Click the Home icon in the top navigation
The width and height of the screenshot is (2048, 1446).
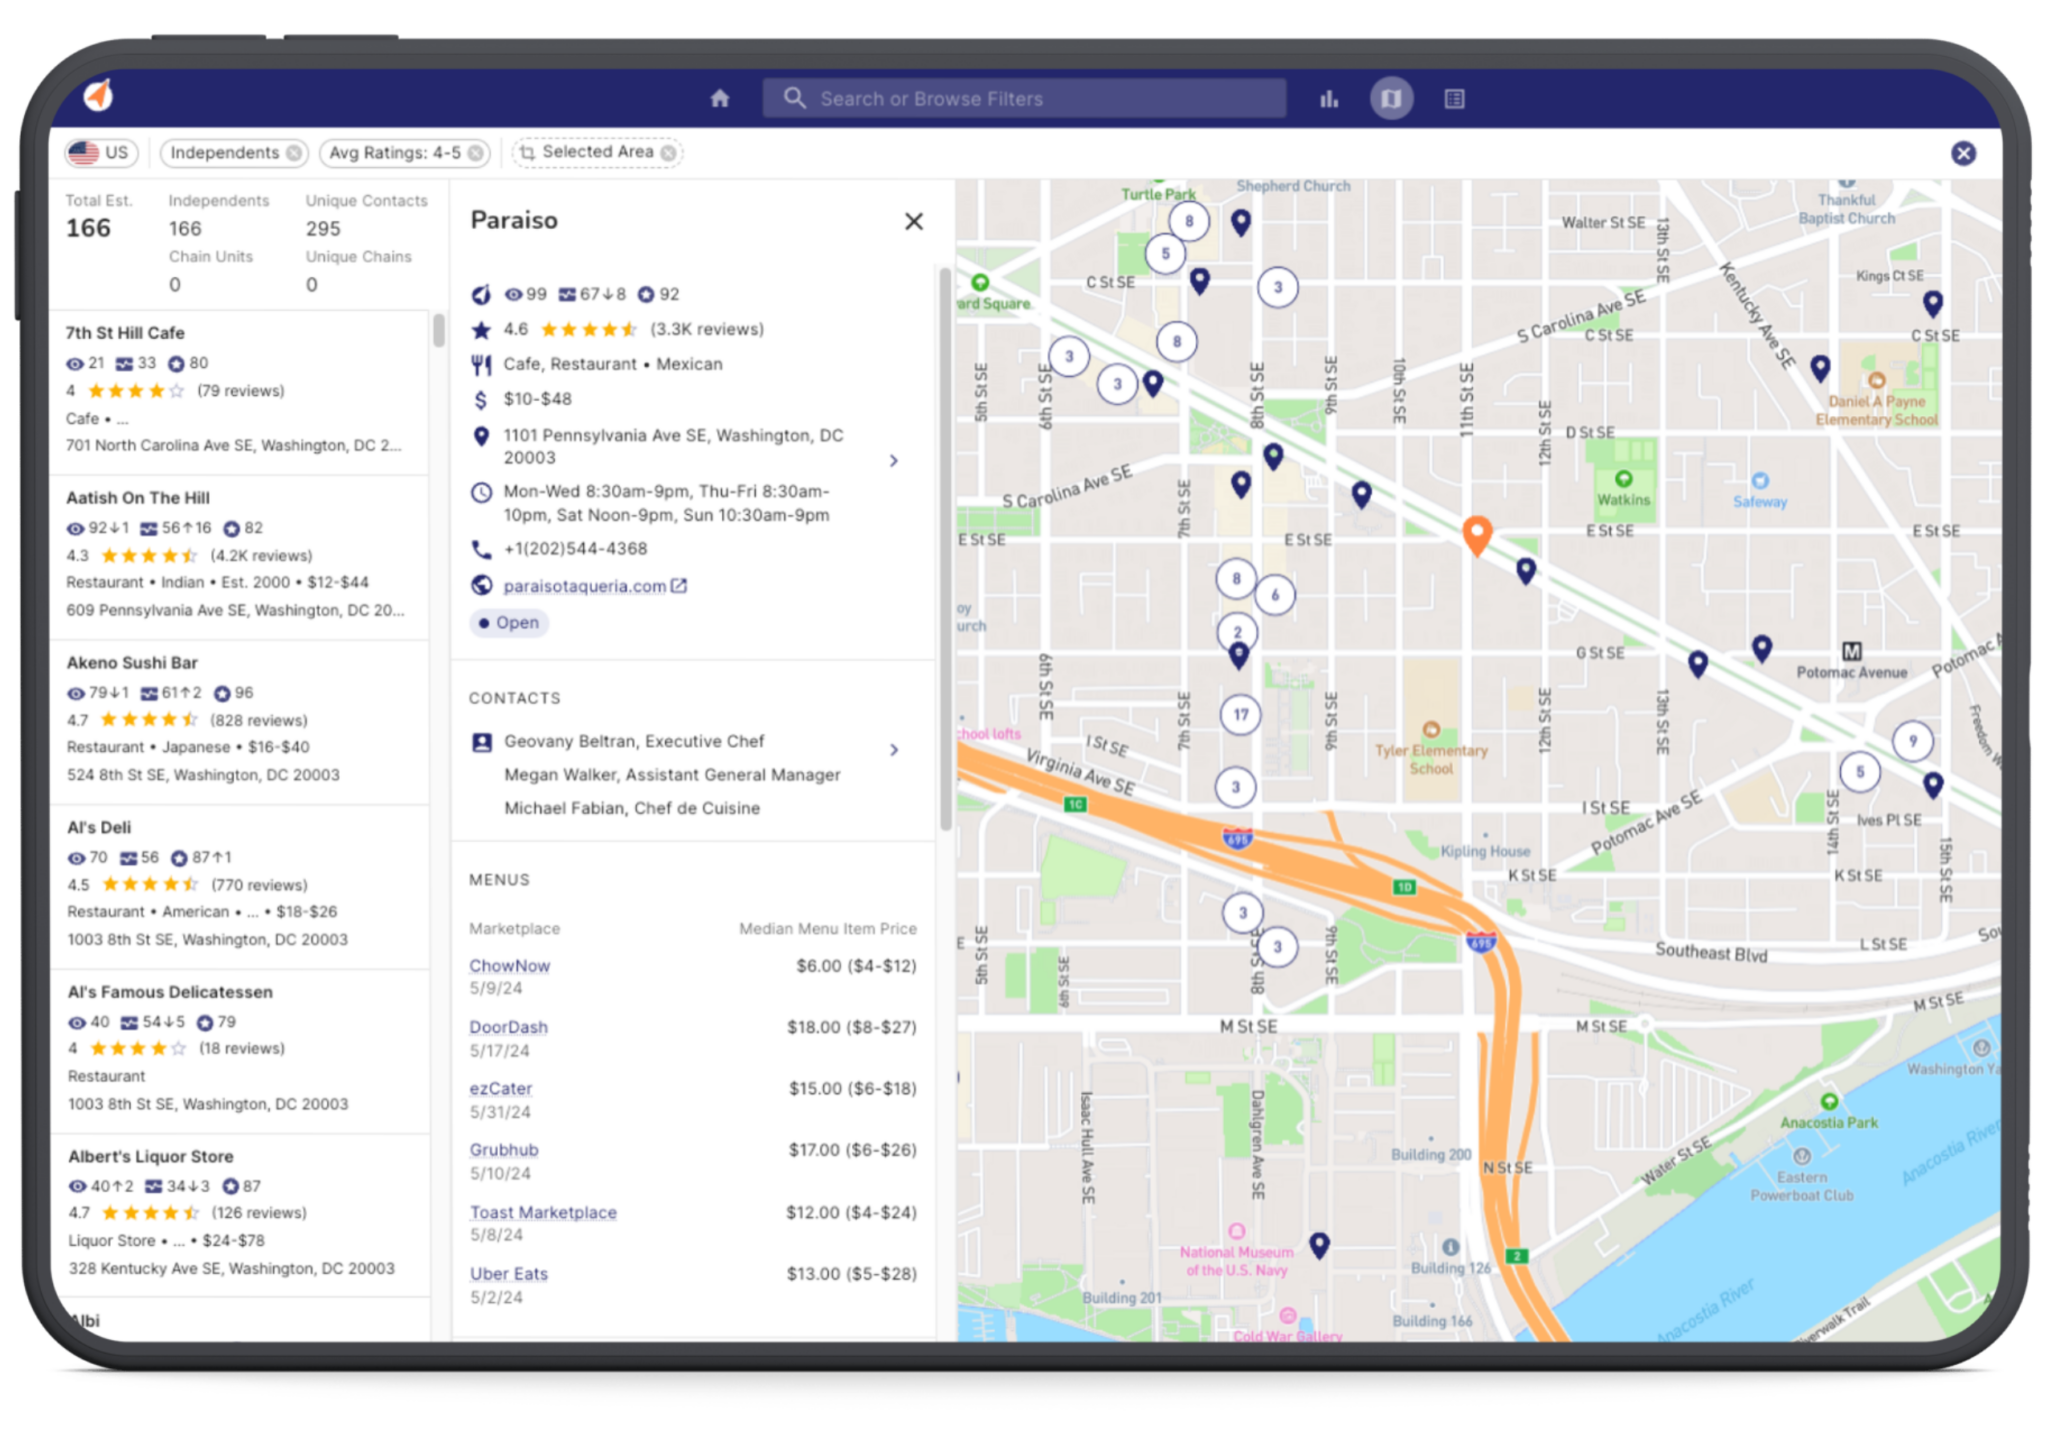click(x=719, y=98)
